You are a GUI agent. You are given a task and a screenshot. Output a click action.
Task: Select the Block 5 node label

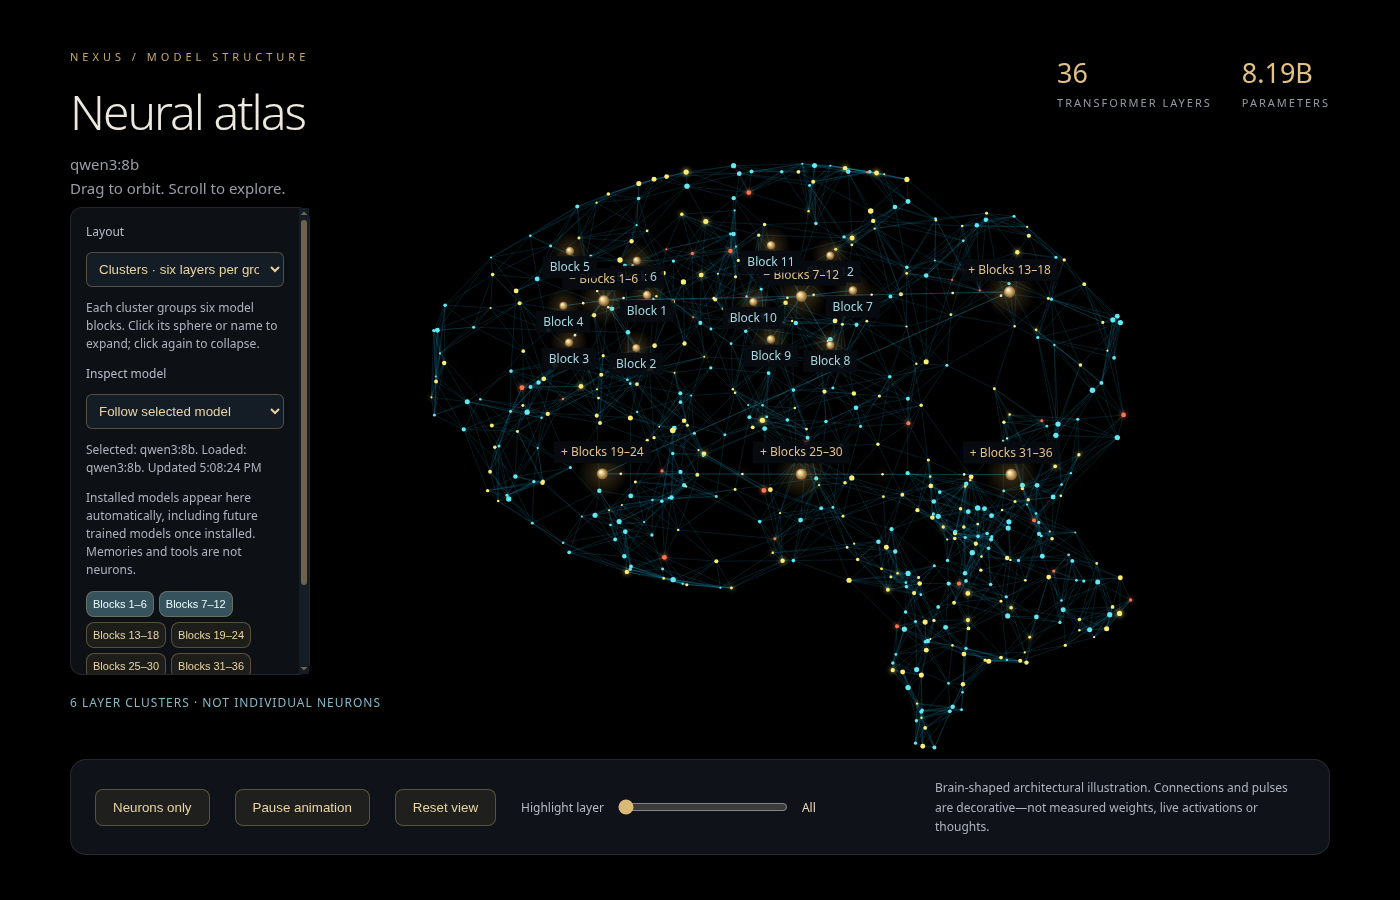pos(570,267)
